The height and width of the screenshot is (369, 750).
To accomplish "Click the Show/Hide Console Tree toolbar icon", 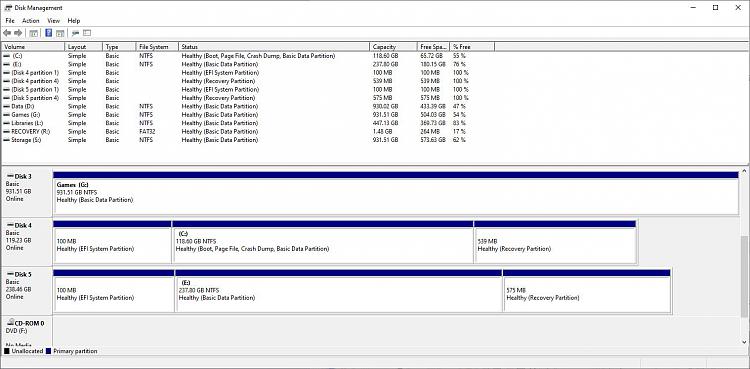I will pyautogui.click(x=33, y=33).
